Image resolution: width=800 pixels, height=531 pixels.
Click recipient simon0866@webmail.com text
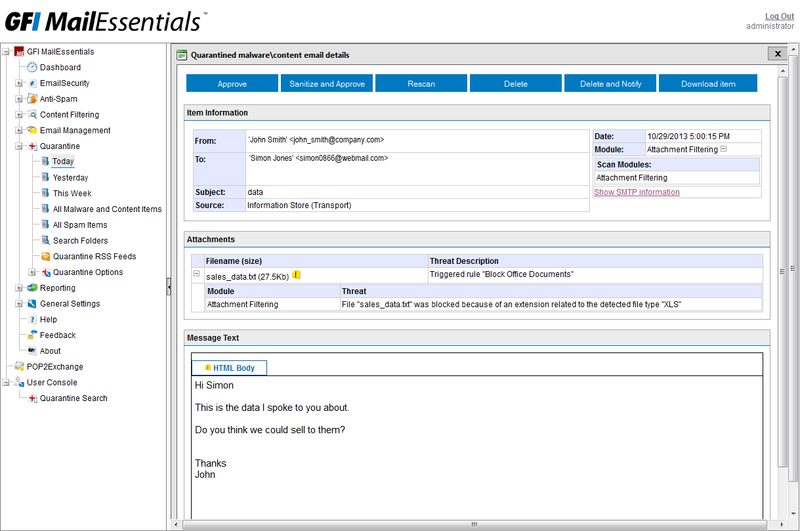coord(341,158)
